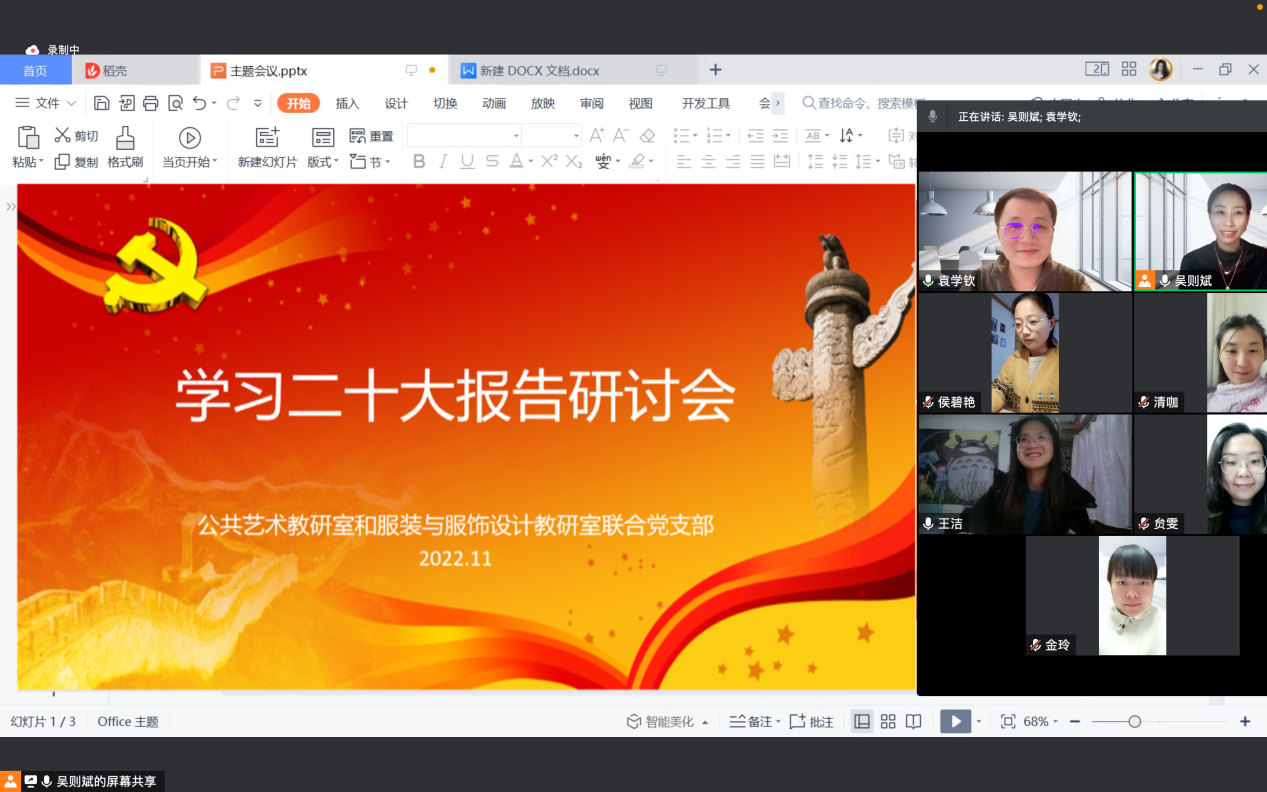Align text left
The width and height of the screenshot is (1267, 792).
(684, 162)
